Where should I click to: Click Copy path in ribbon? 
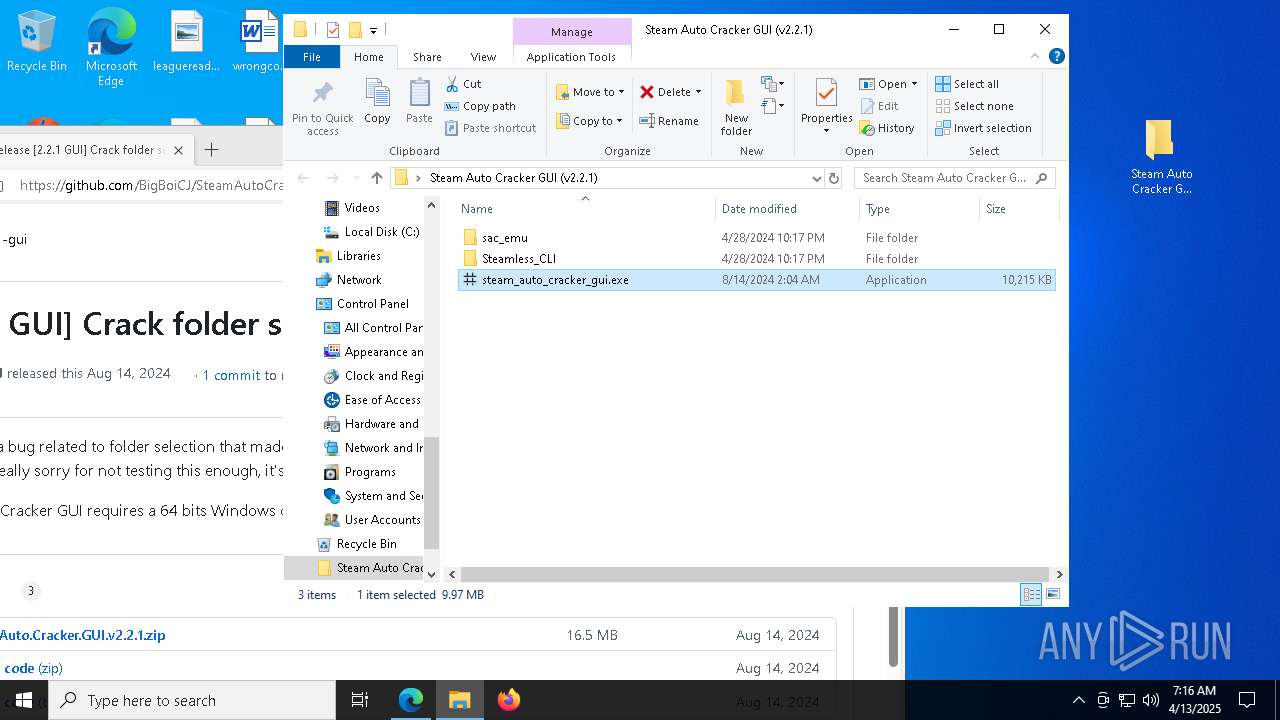click(480, 106)
